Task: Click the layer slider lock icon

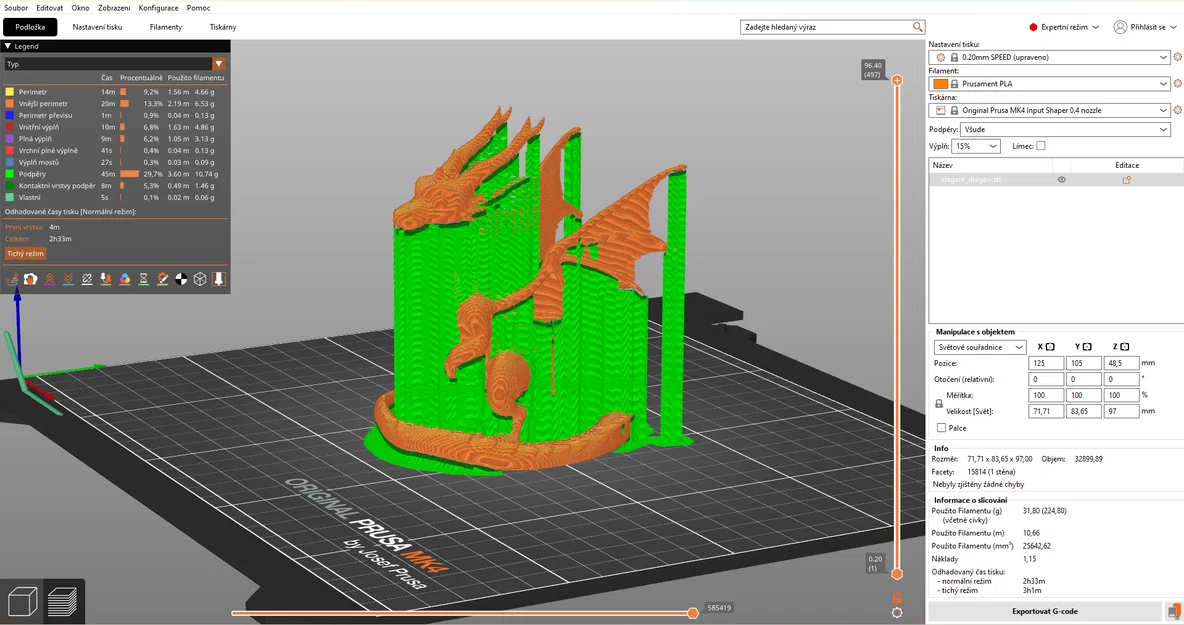Action: pyautogui.click(x=896, y=598)
